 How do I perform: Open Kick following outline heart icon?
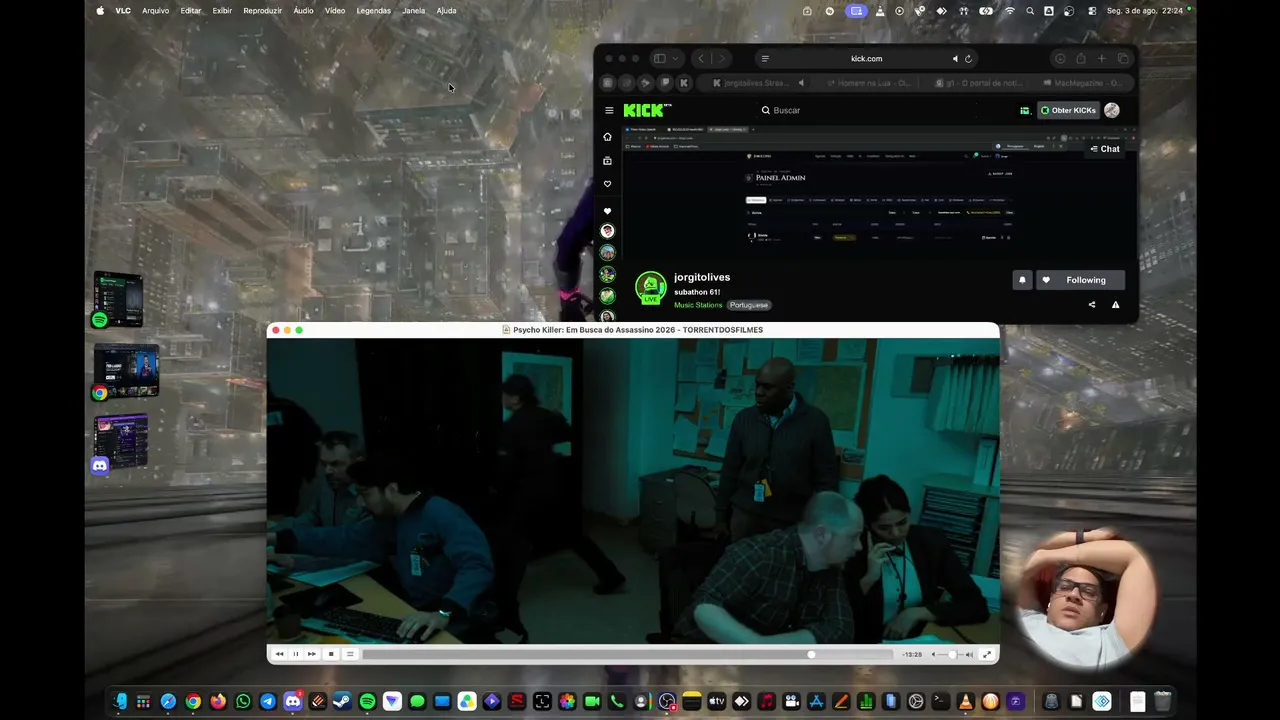[607, 184]
